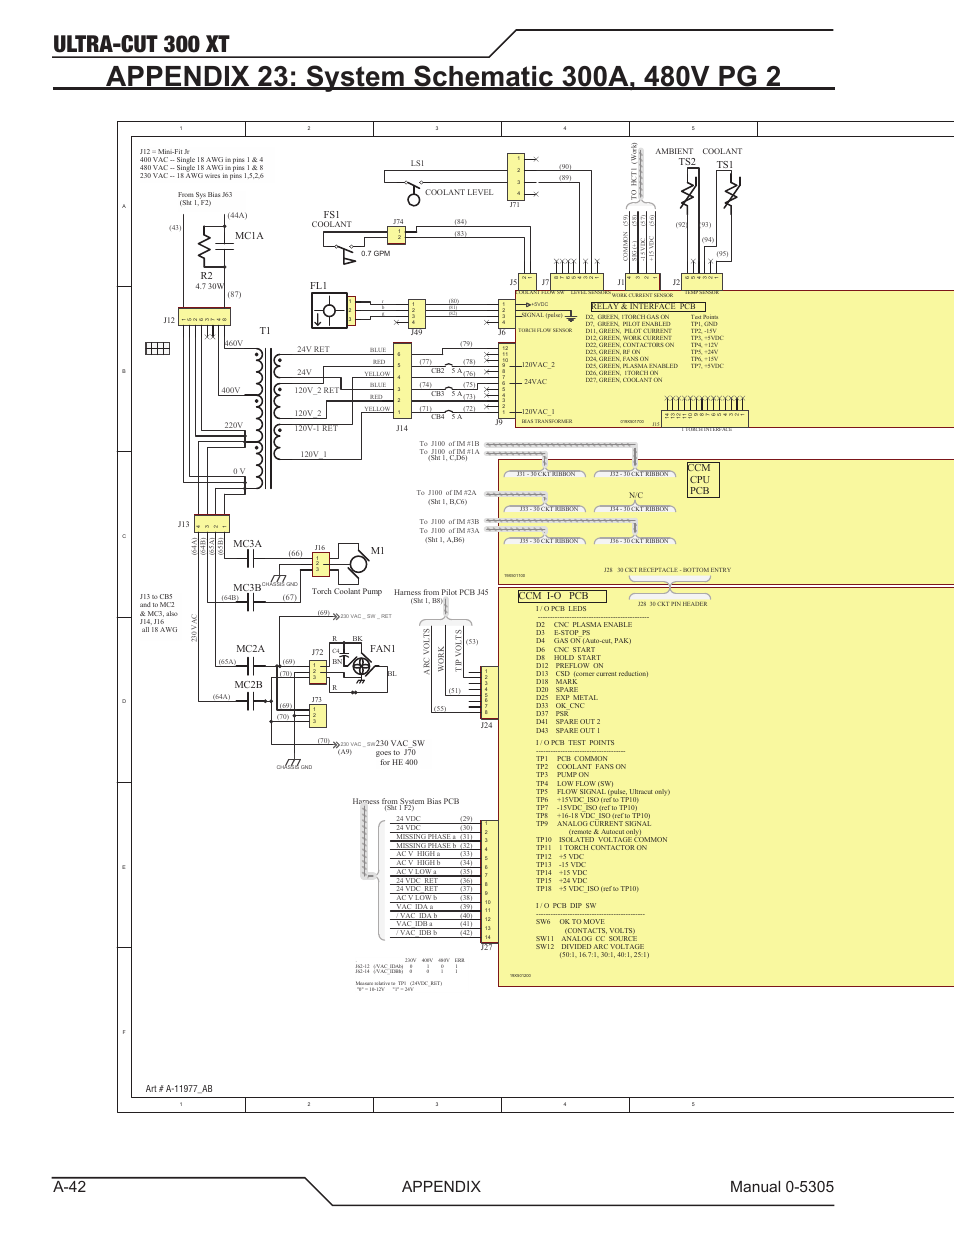The height and width of the screenshot is (1235, 954).
Task: Click the 'I / O PCB TEST POINTS' heading
Action: tap(575, 743)
